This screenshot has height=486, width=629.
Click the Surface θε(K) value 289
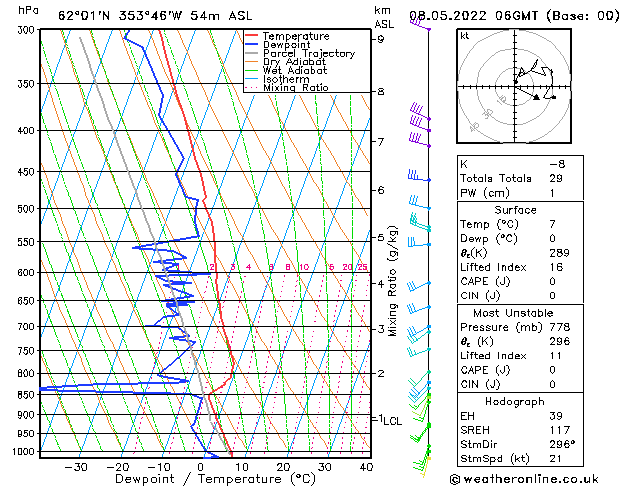pyautogui.click(x=560, y=253)
